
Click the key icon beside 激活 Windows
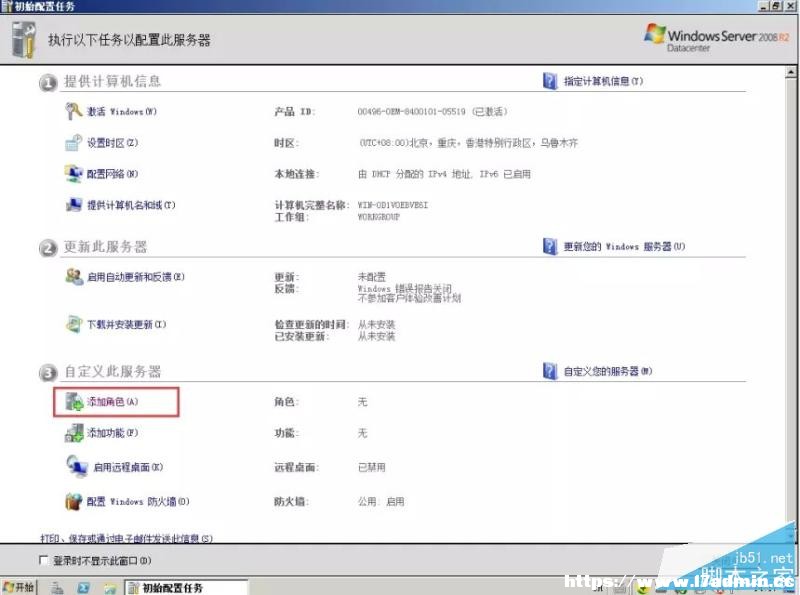pos(74,111)
